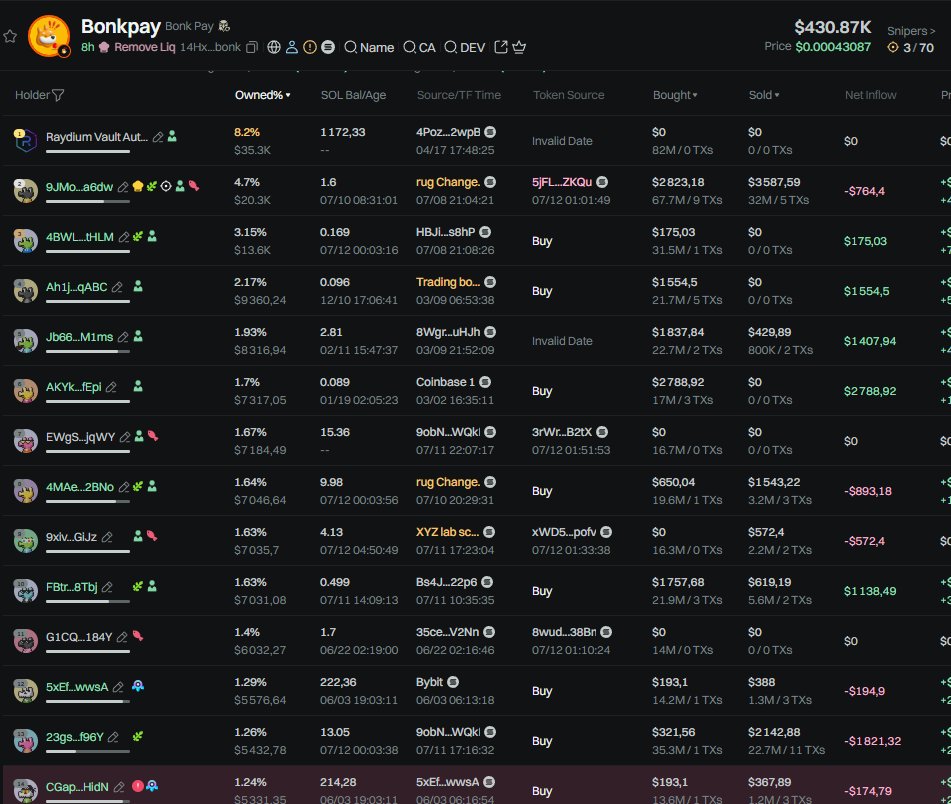Search the token by DEV
Image resolution: width=951 pixels, height=804 pixels.
click(x=465, y=47)
